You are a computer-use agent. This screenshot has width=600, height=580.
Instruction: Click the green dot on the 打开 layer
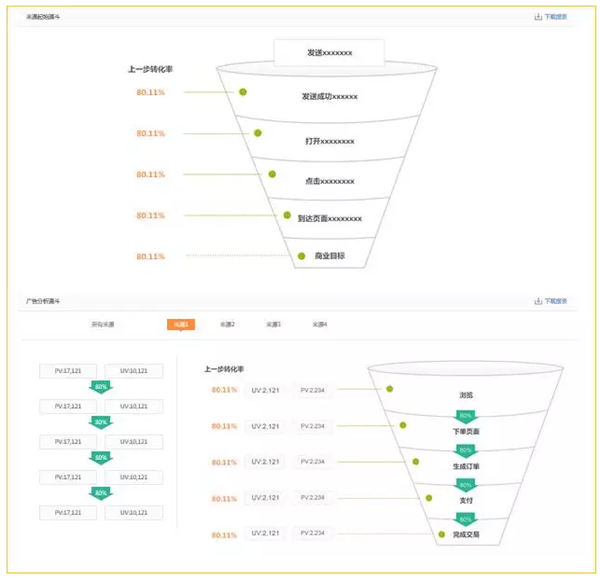point(258,133)
